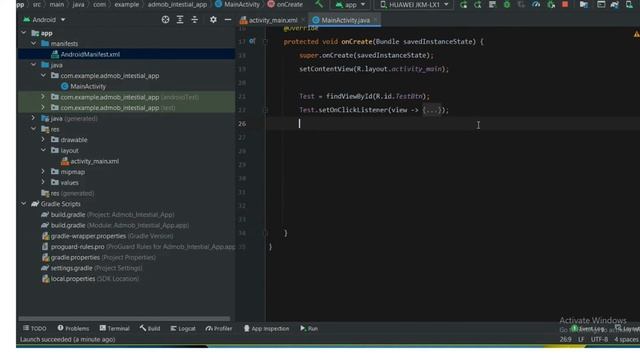Click Expand All in project panel header
The height and width of the screenshot is (360, 640).
[x=180, y=20]
